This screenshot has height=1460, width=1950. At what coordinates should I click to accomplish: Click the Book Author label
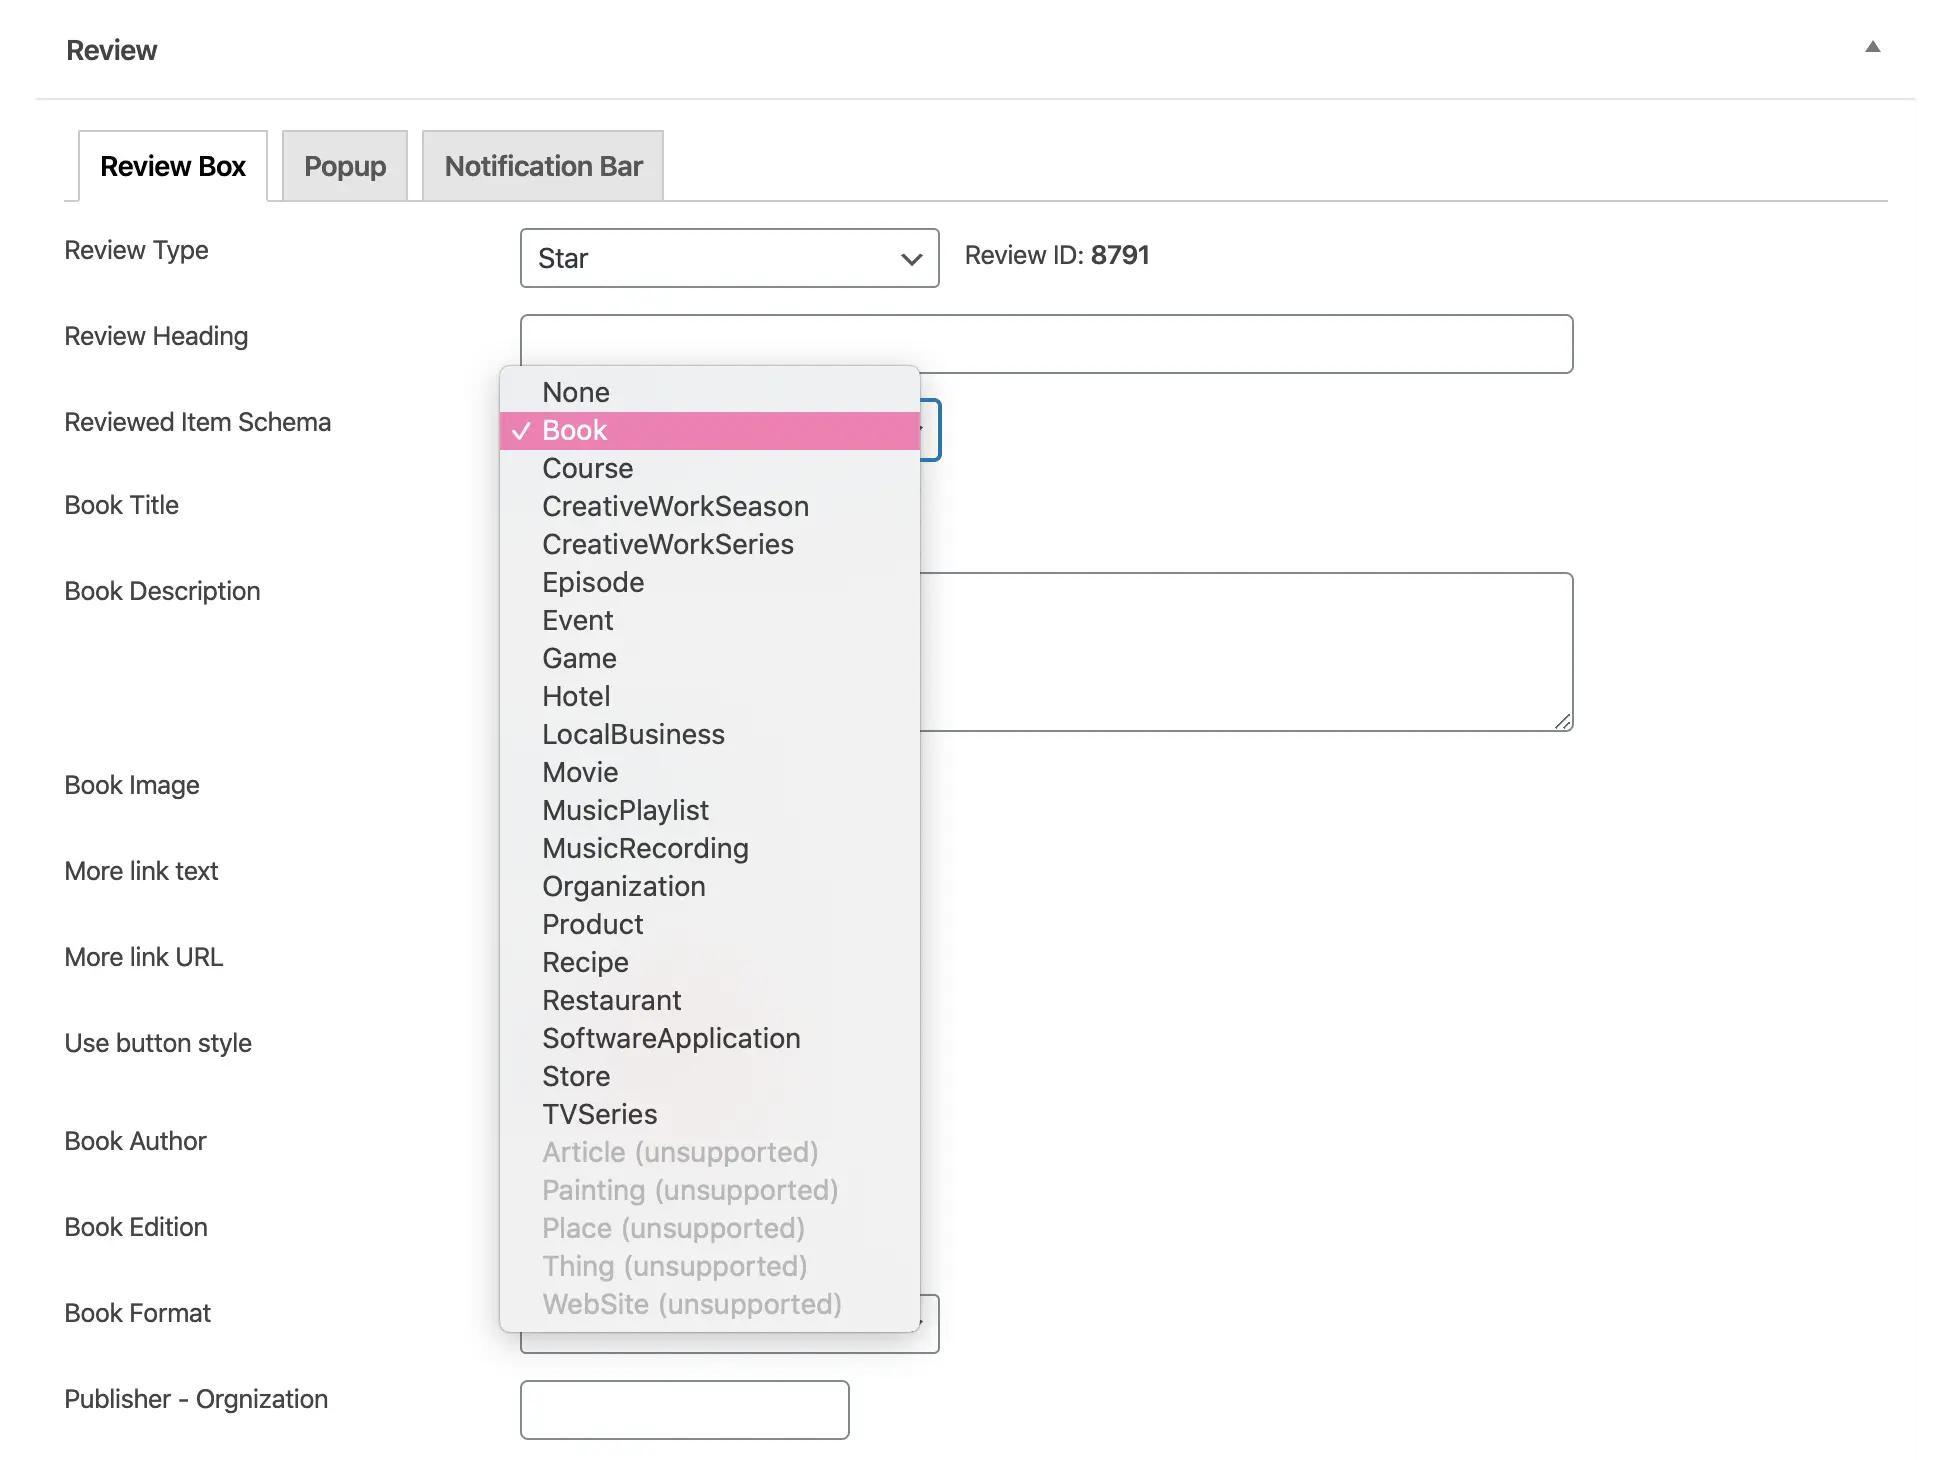(135, 1141)
